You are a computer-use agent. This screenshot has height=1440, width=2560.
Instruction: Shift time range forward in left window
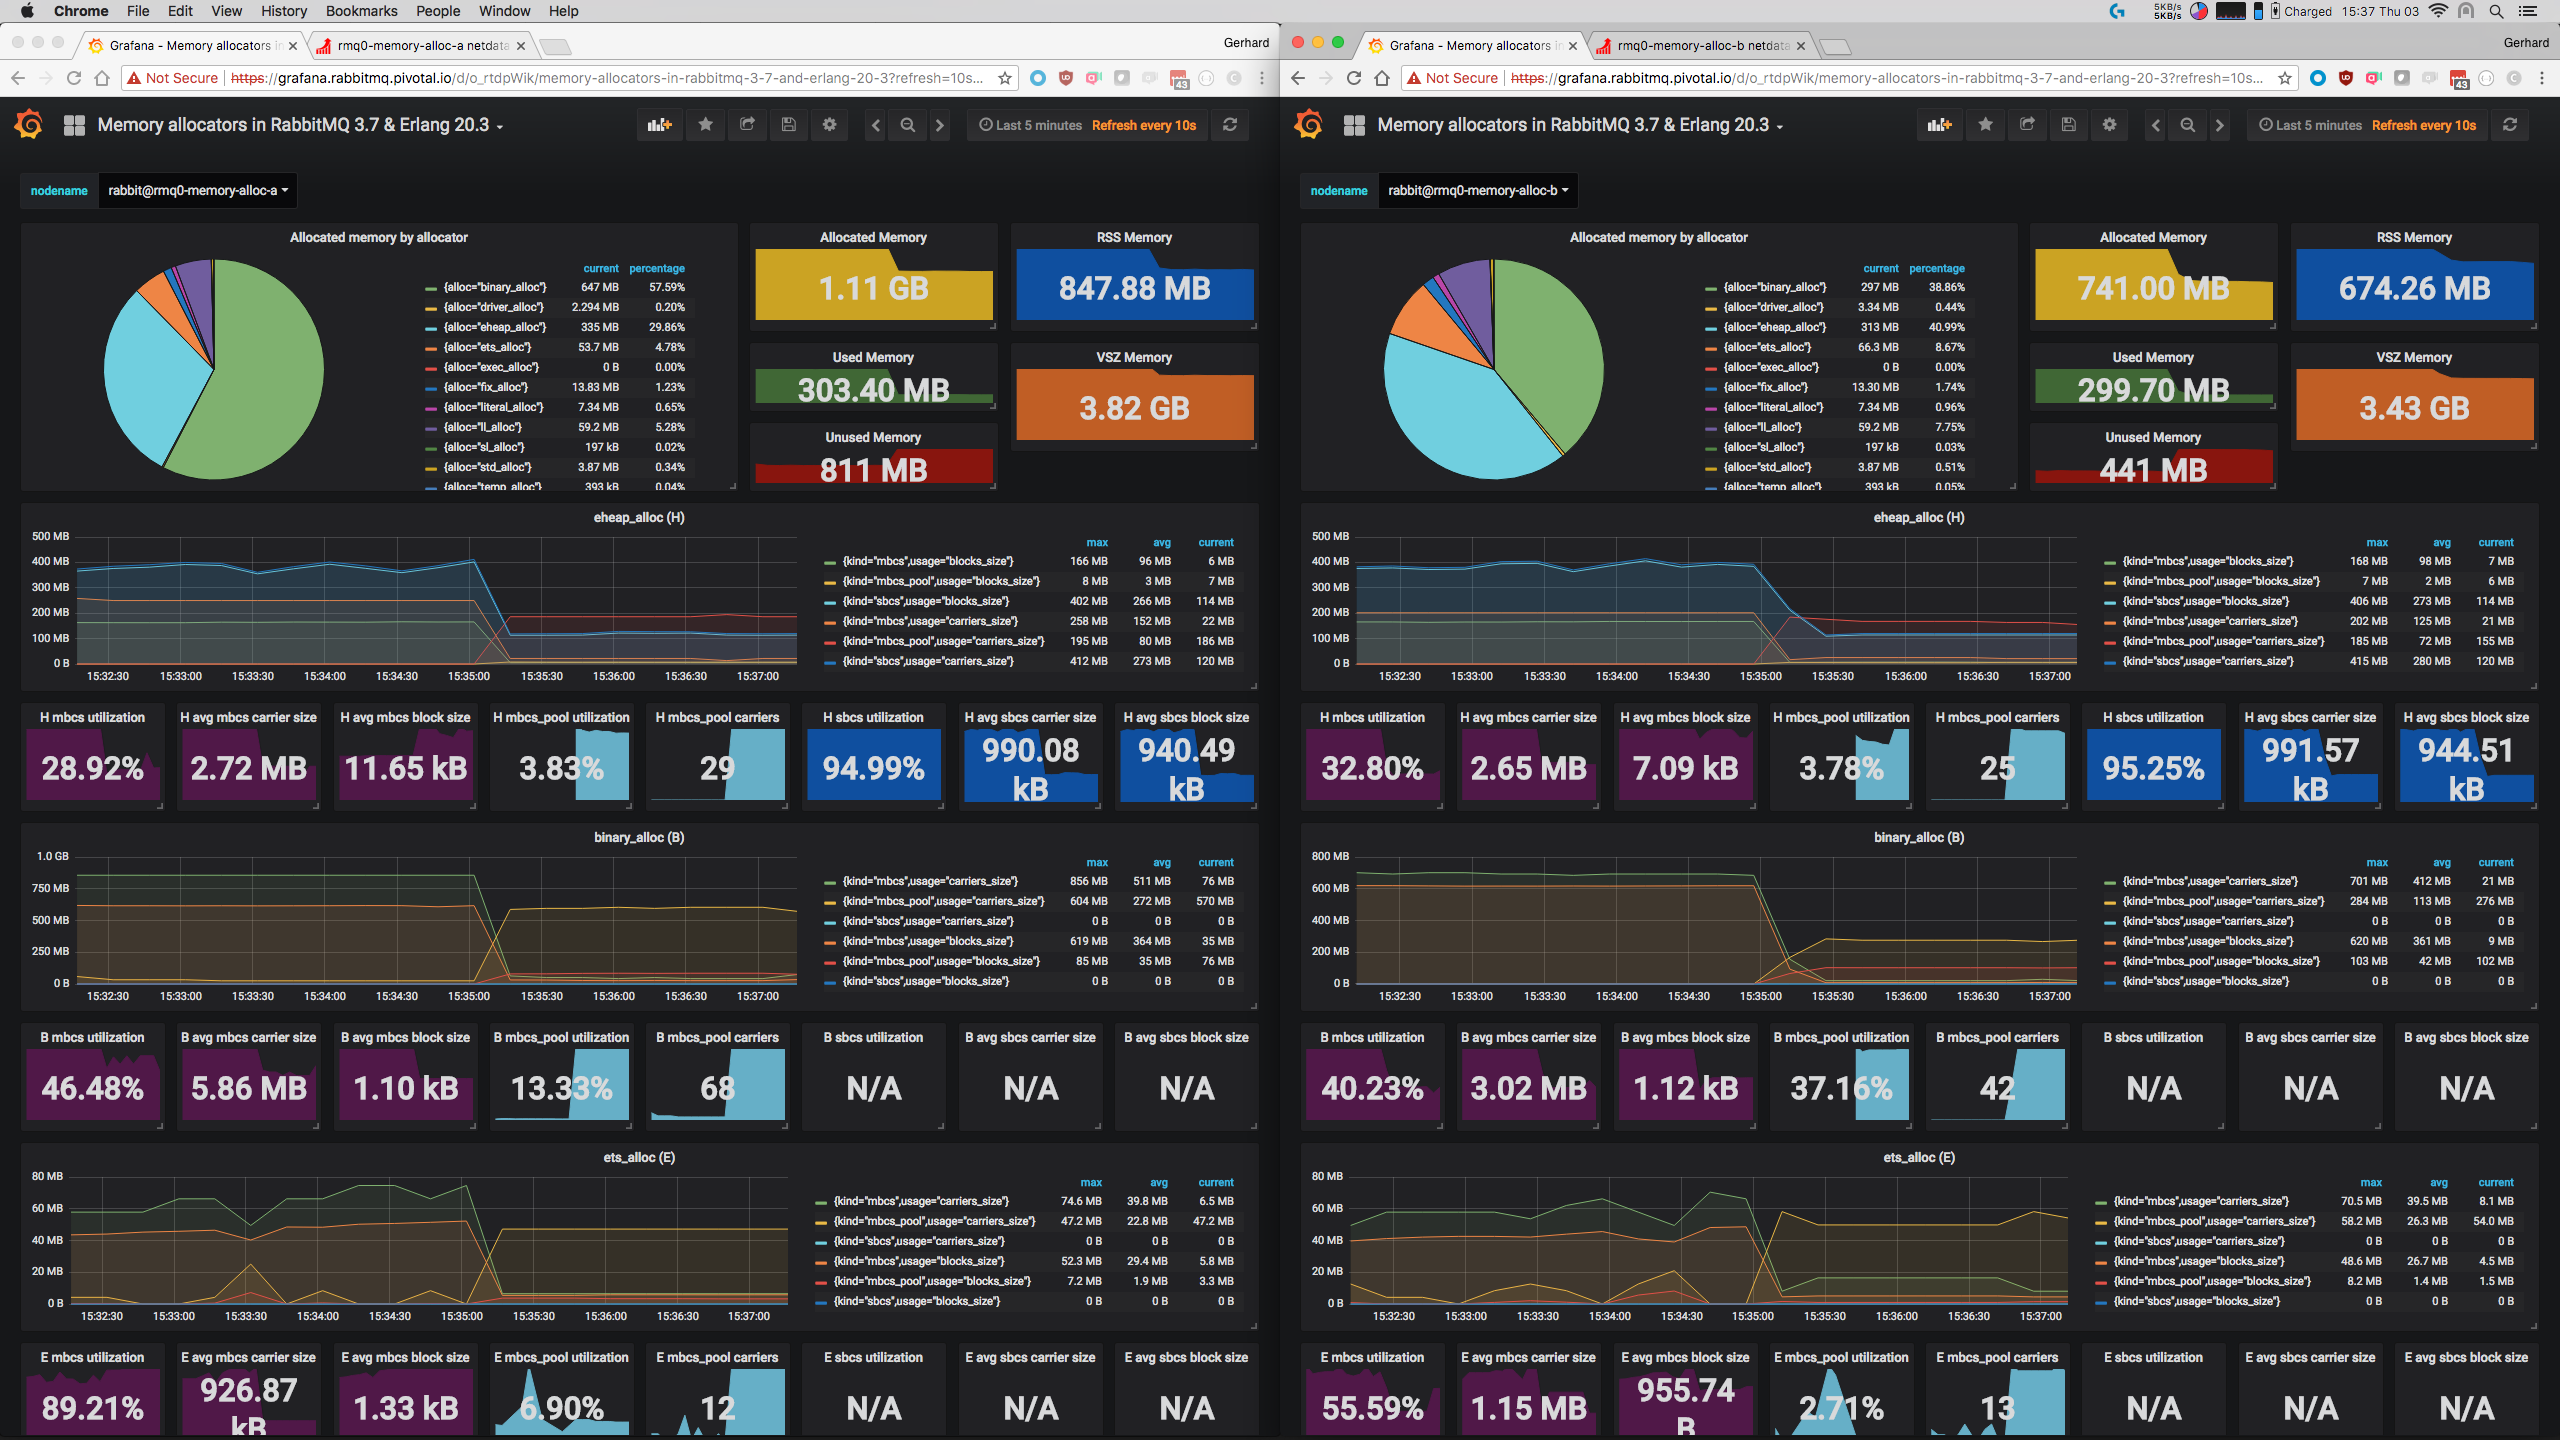click(940, 125)
